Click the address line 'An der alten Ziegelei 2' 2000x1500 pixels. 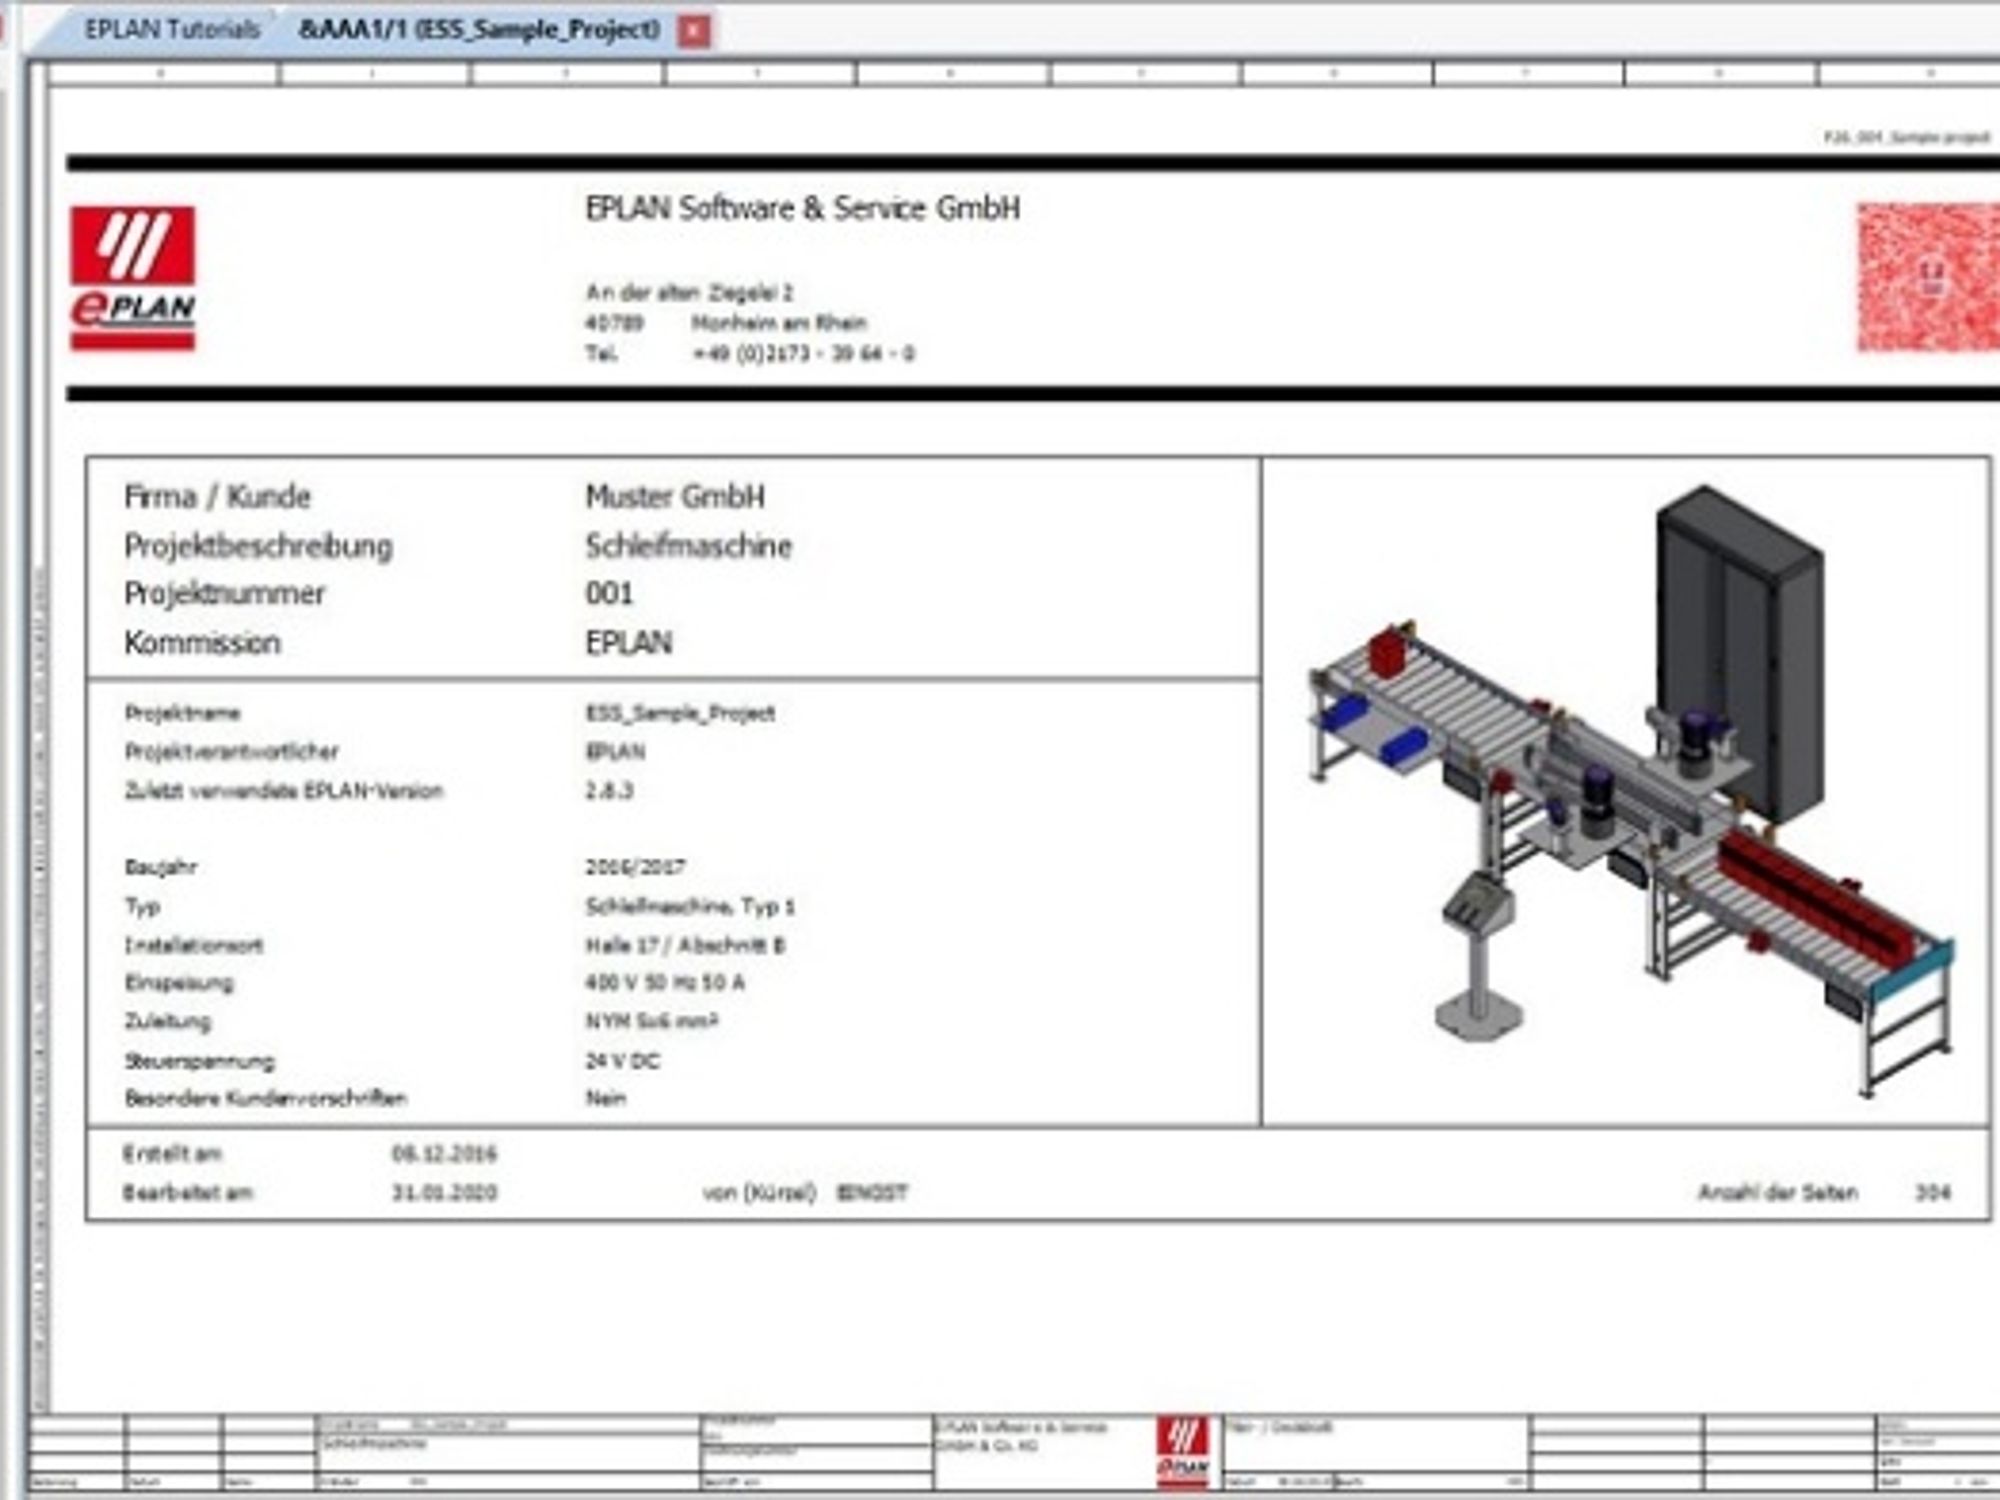pos(689,292)
